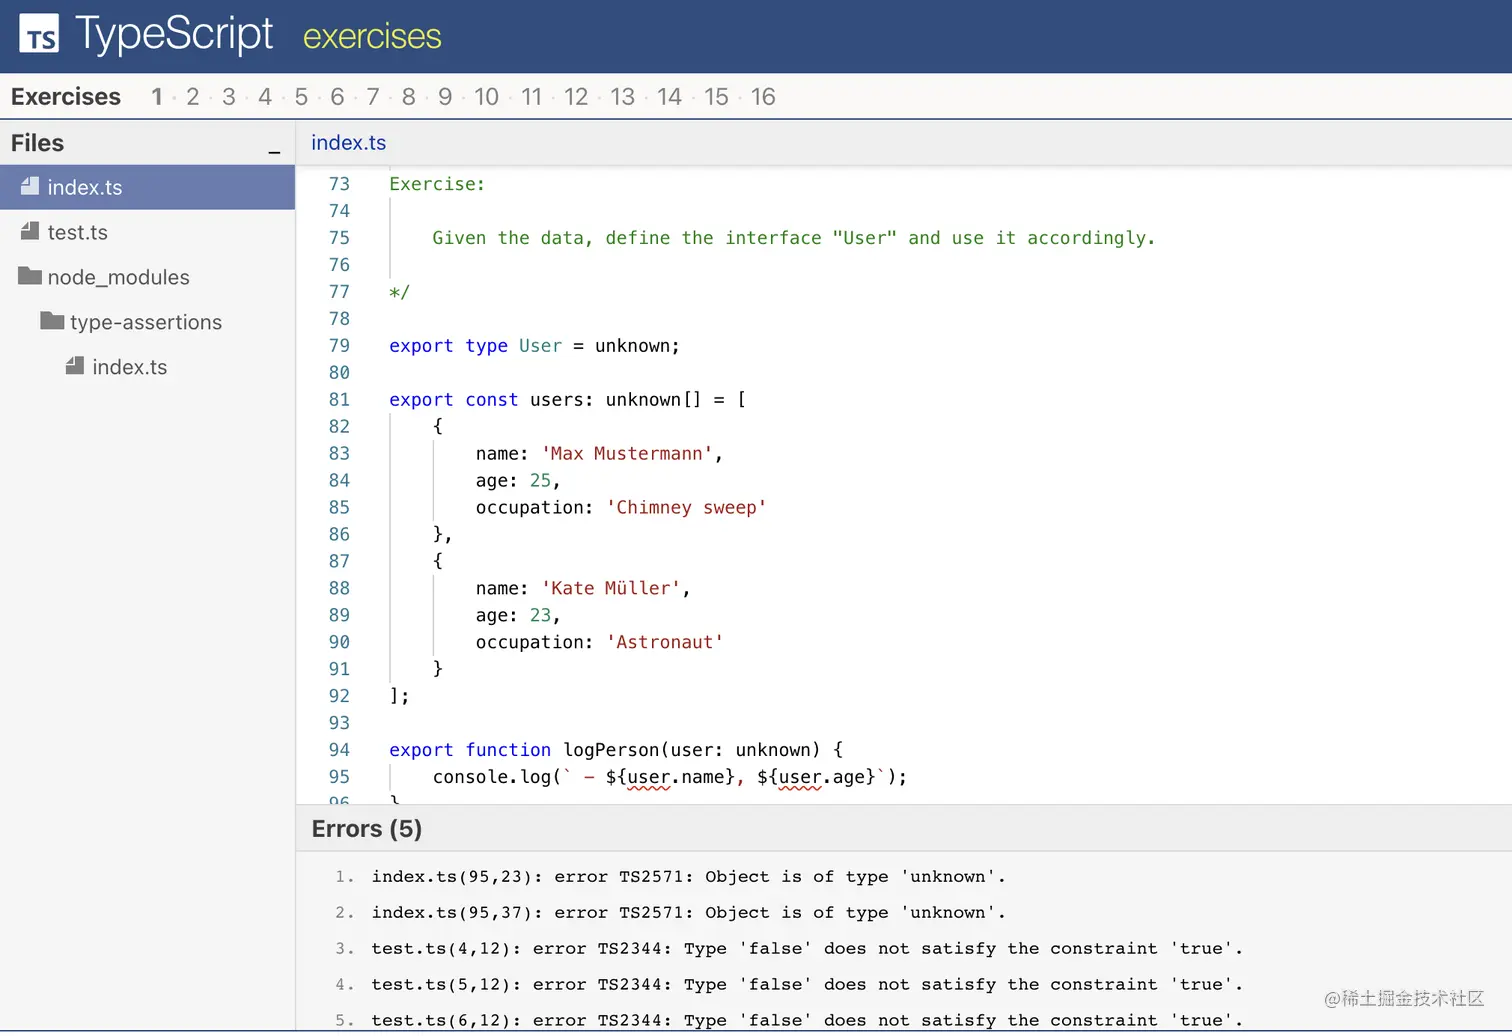Image resolution: width=1512 pixels, height=1036 pixels.
Task: Select exercise 16
Action: [763, 97]
